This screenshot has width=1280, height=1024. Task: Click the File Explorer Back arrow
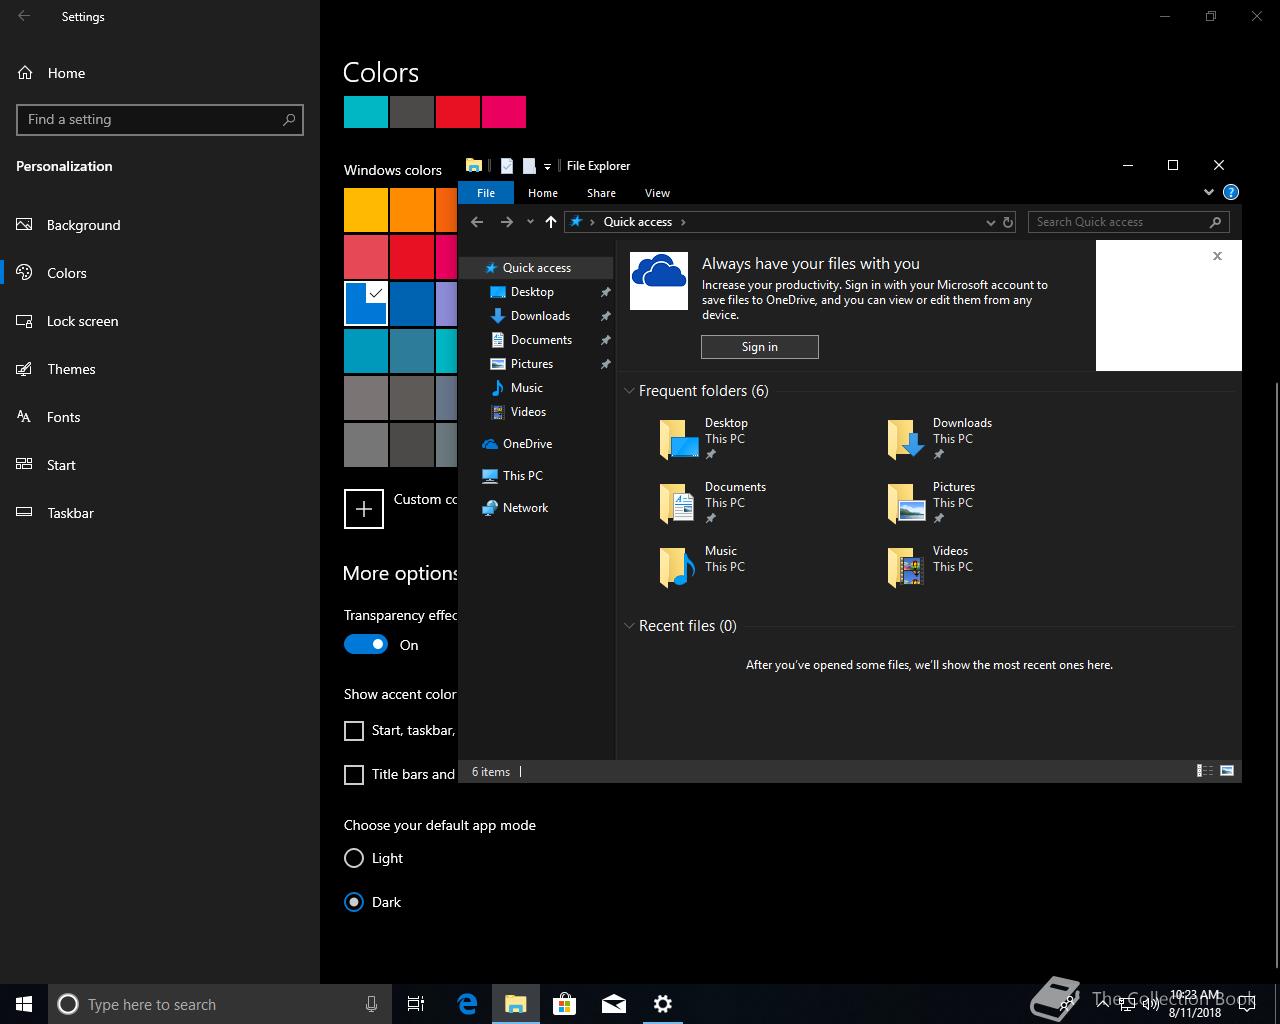[x=477, y=222]
